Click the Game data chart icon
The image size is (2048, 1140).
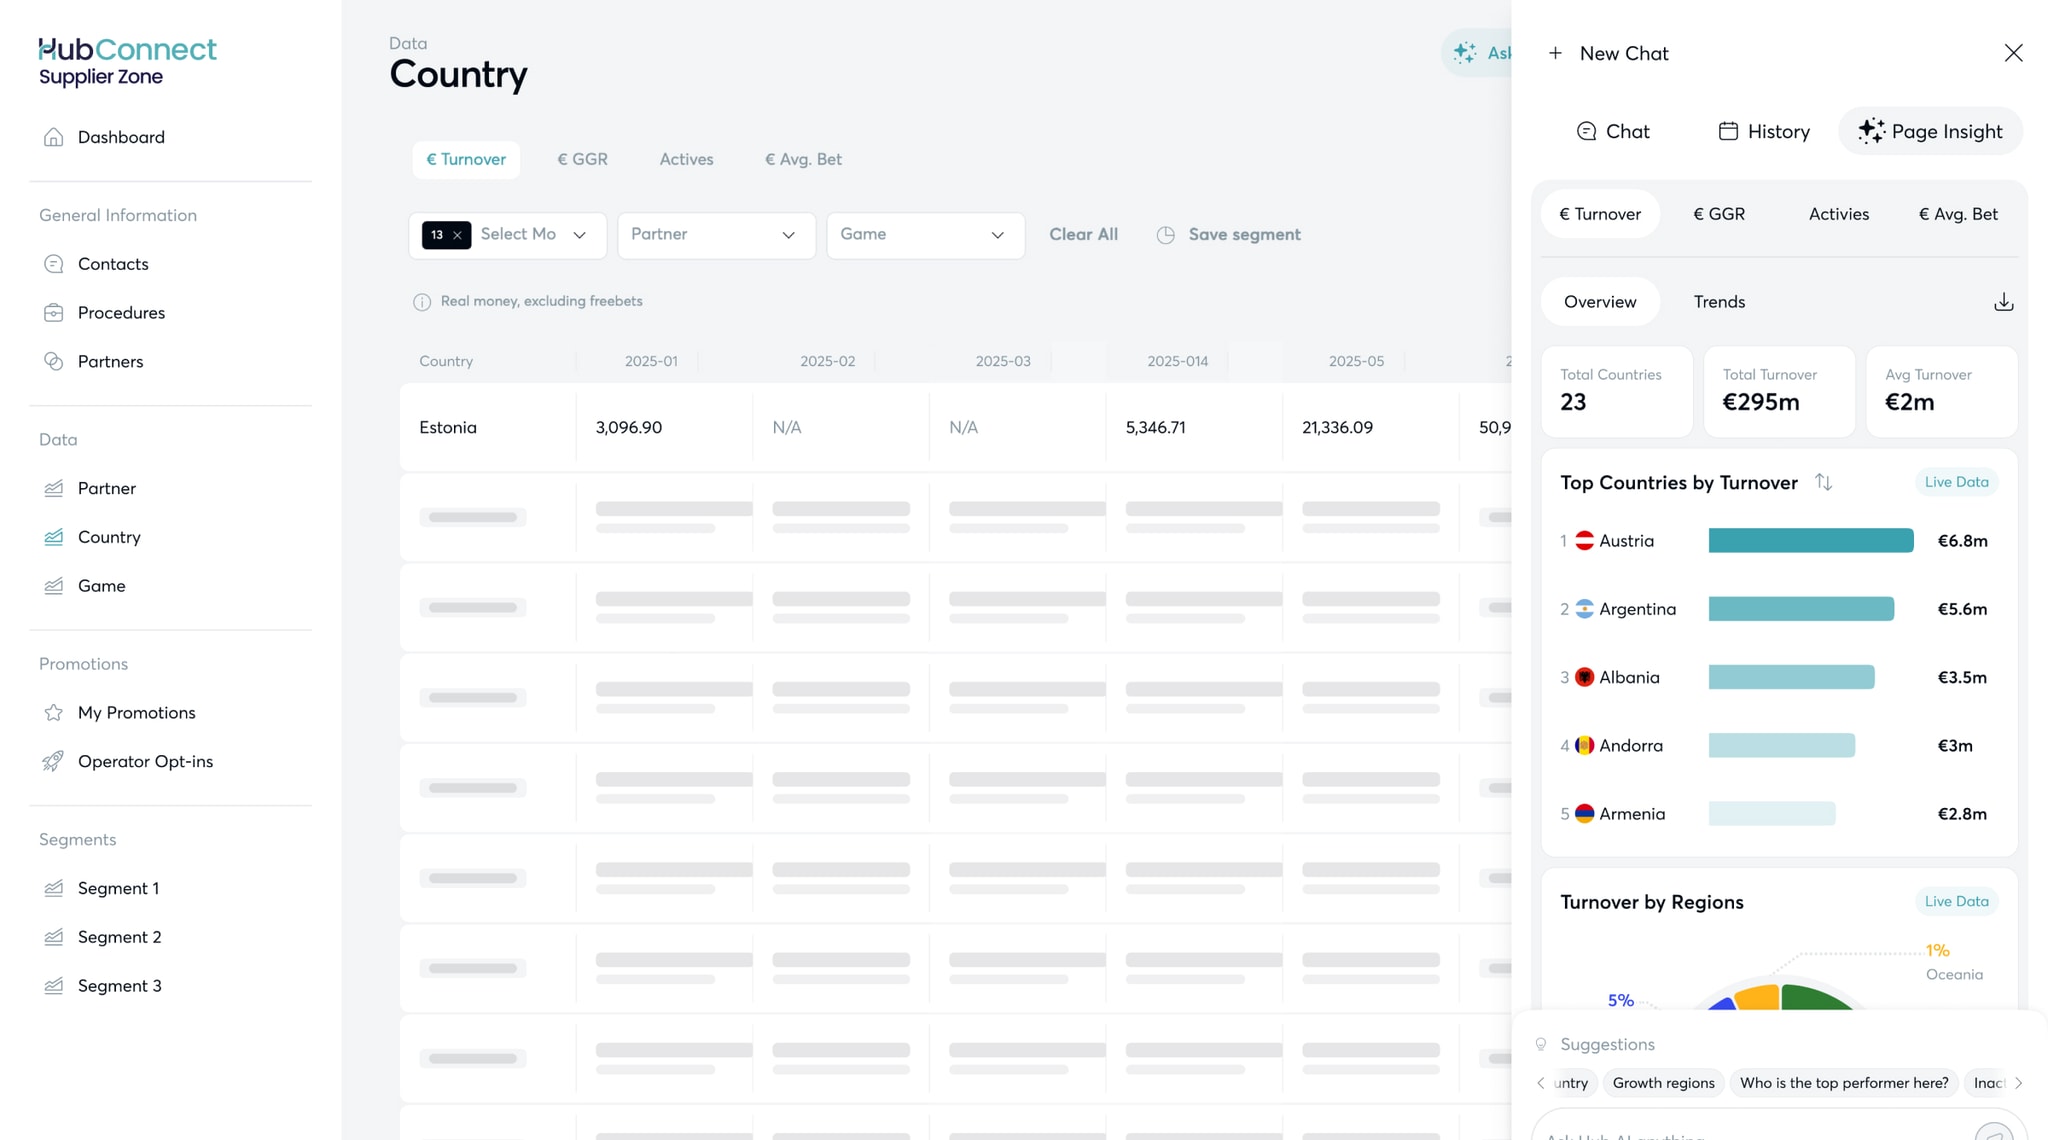point(54,586)
